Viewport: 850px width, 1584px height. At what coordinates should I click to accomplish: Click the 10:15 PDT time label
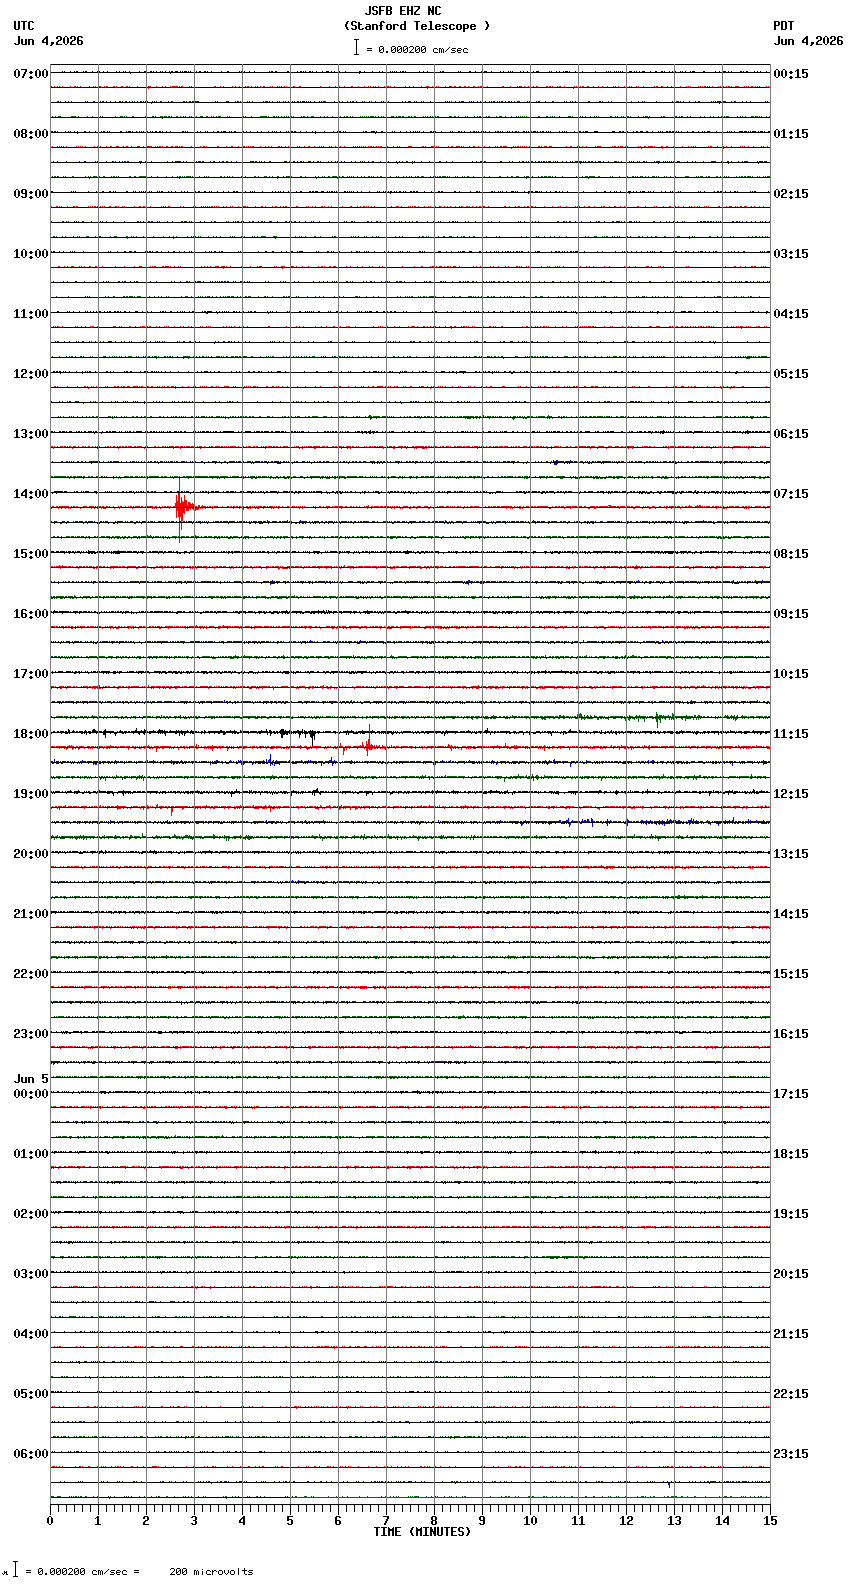coord(791,674)
